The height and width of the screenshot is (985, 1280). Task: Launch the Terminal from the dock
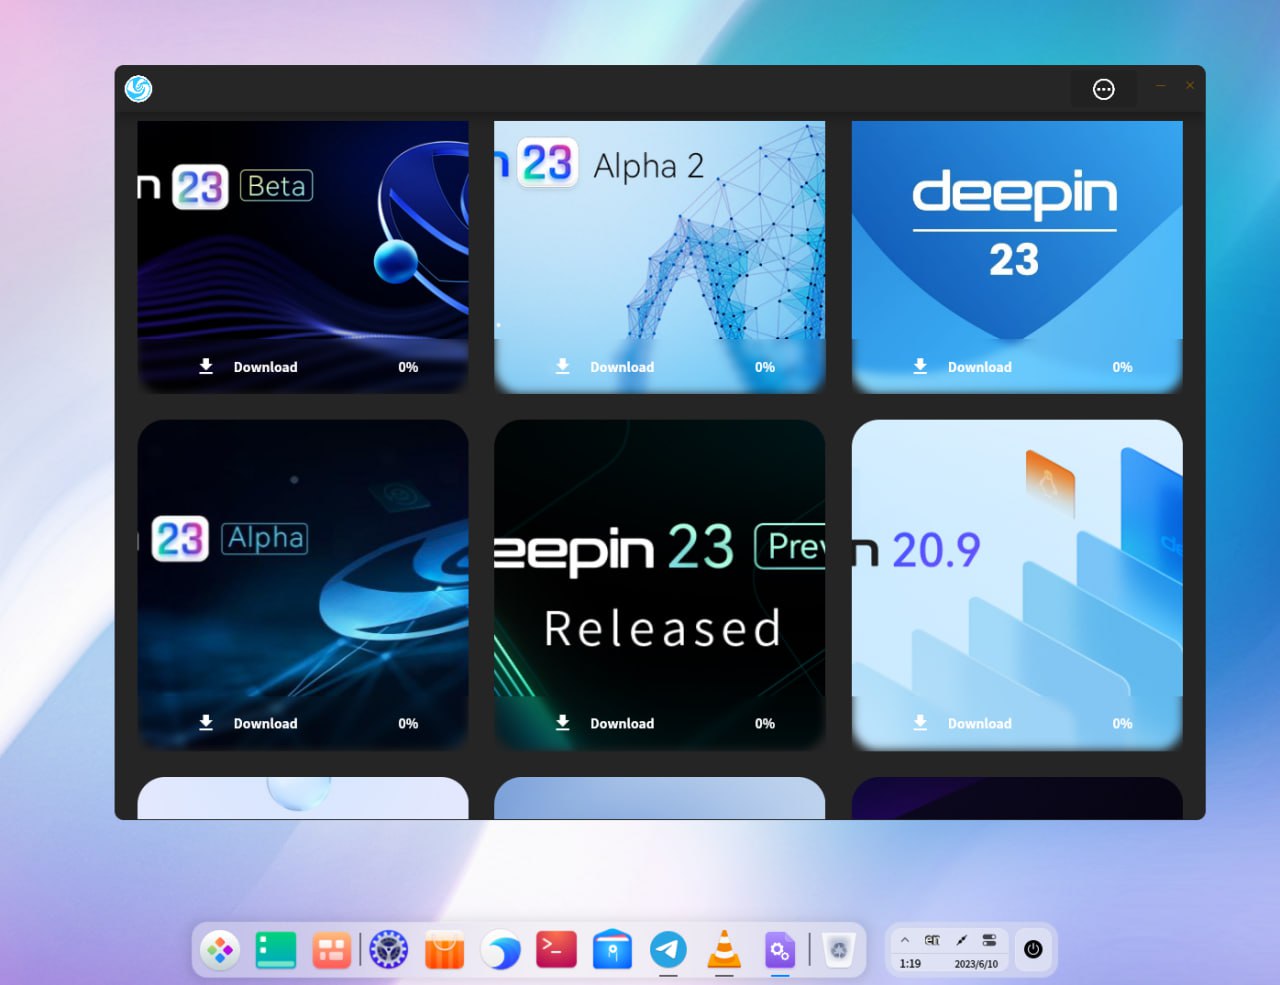click(556, 949)
